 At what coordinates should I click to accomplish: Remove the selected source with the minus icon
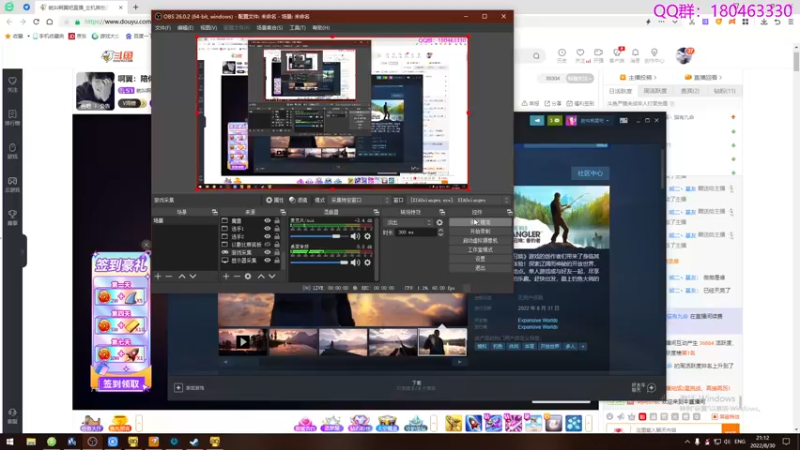(237, 276)
